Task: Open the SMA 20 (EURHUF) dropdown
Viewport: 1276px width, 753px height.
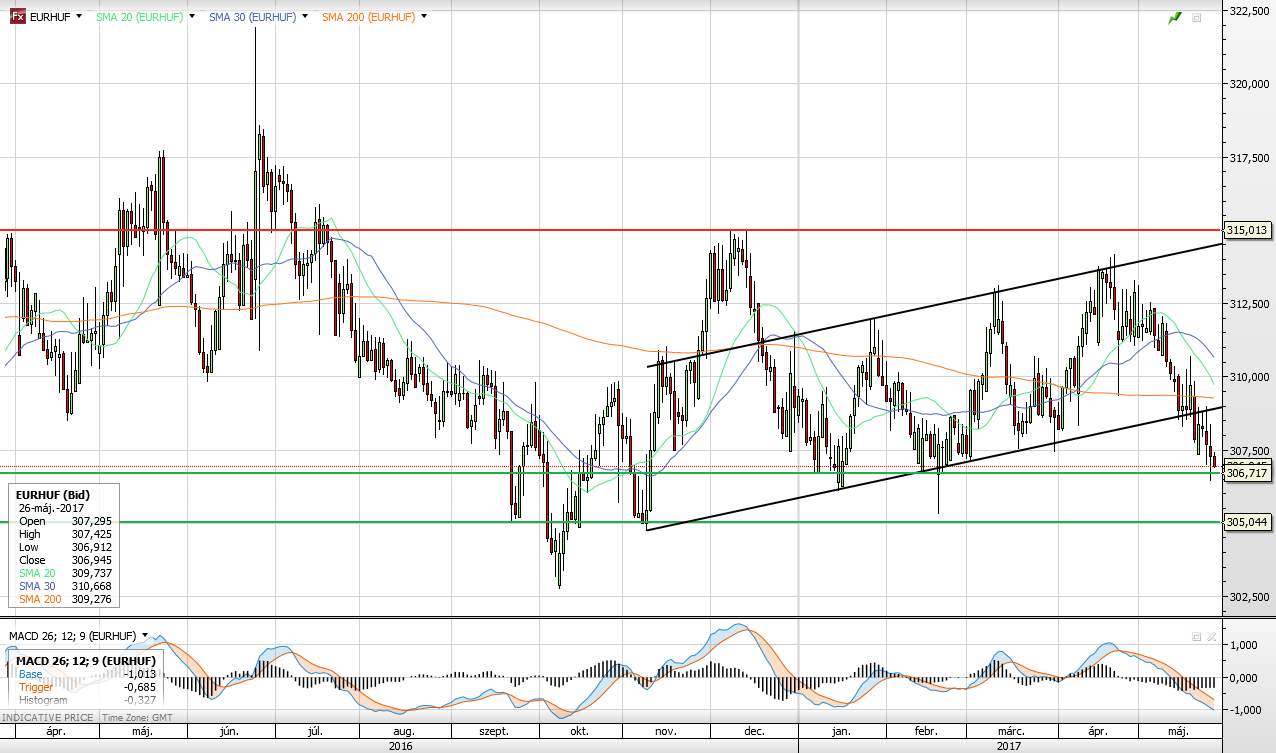Action: pyautogui.click(x=193, y=17)
